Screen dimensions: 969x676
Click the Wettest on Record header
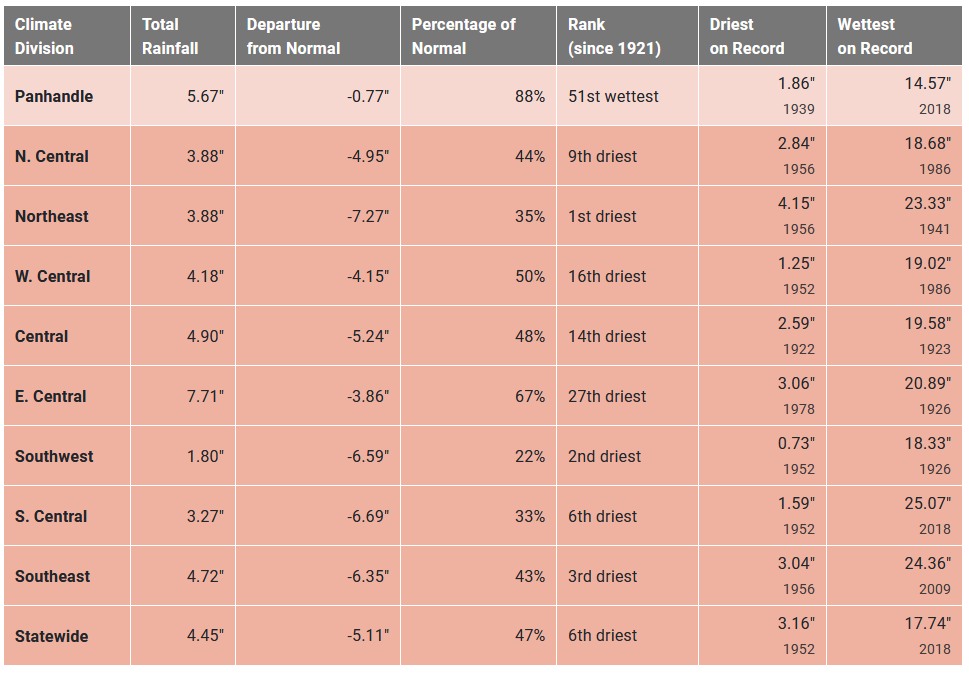pos(875,36)
